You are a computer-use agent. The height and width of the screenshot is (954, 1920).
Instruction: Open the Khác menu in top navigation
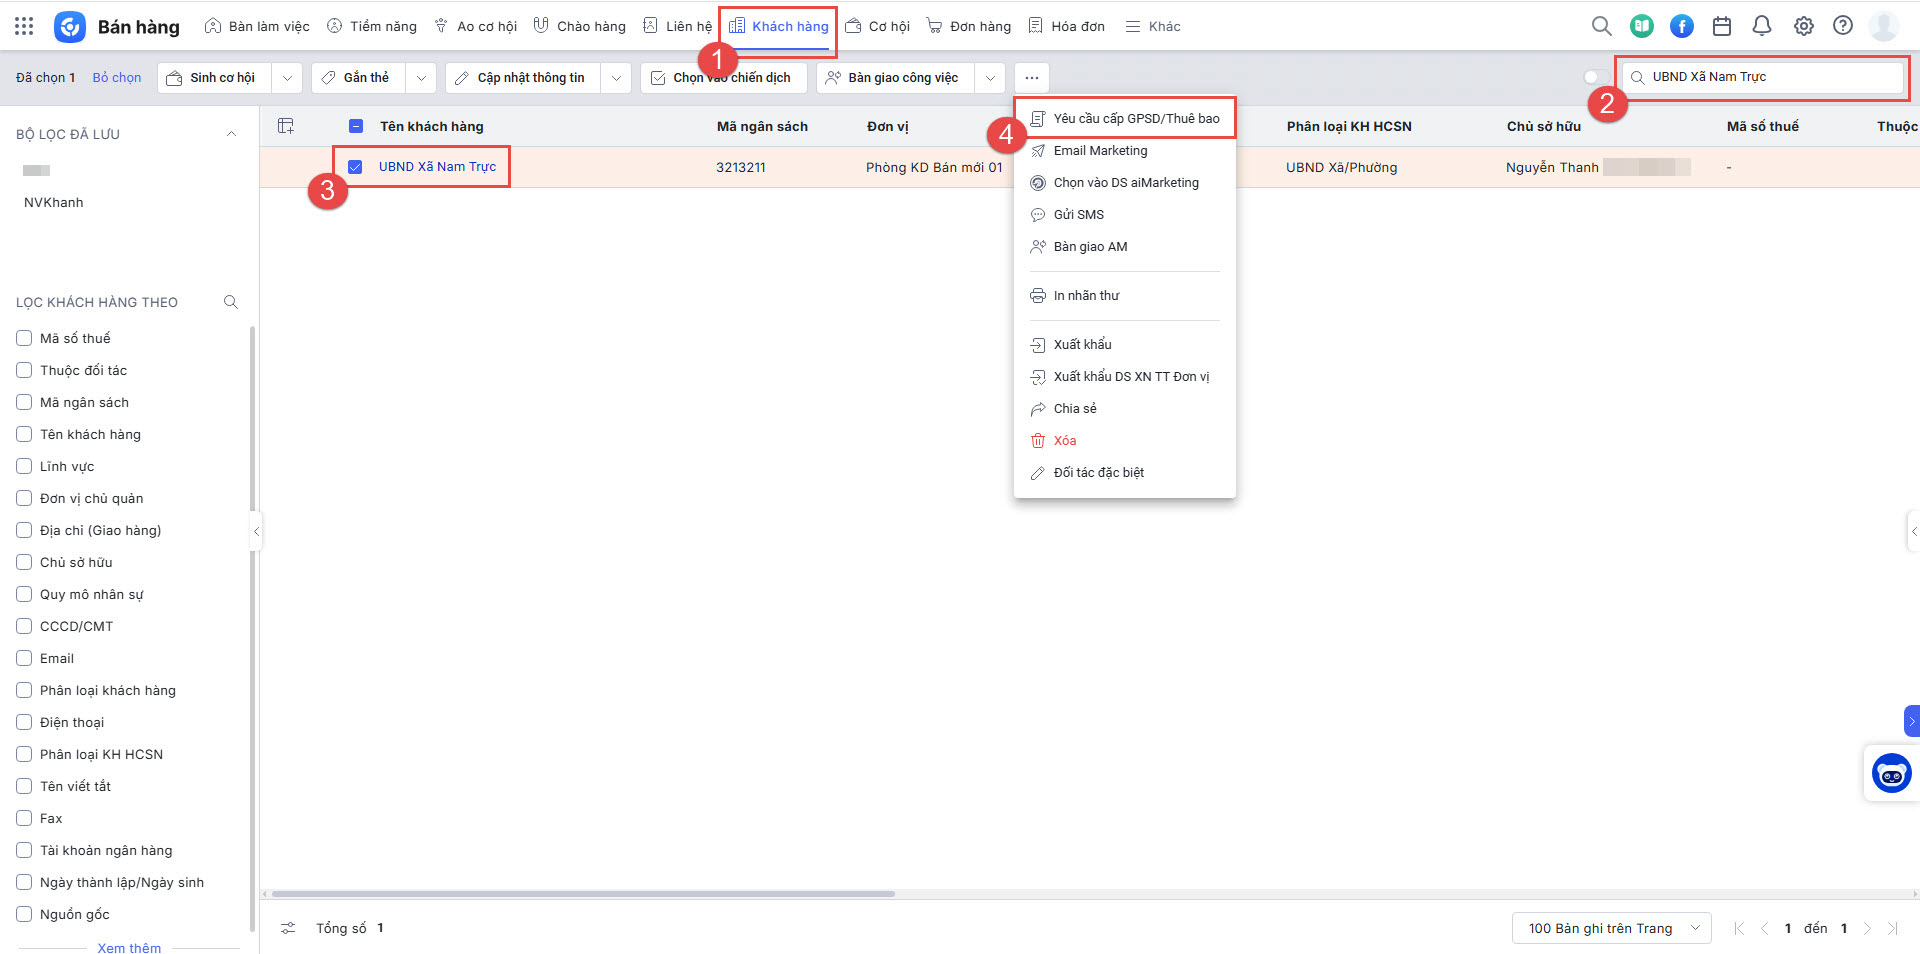point(1153,27)
